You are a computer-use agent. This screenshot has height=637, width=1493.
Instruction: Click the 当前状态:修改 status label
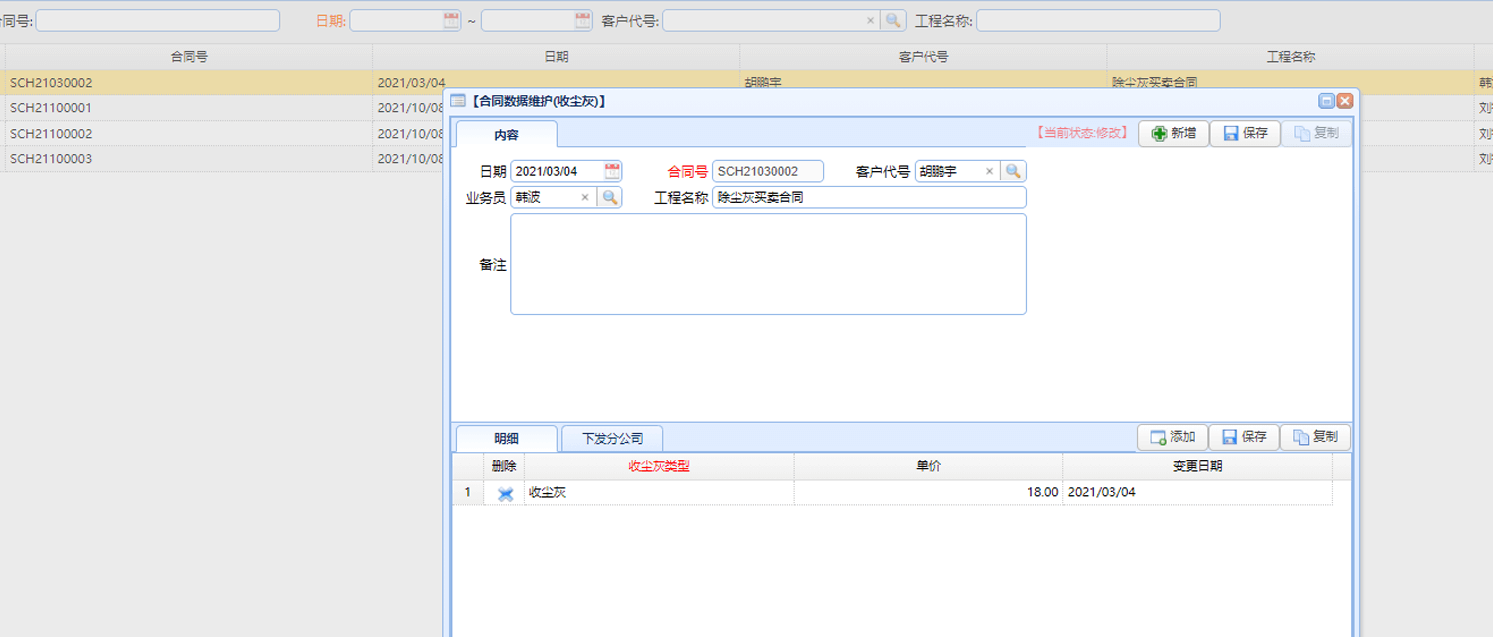click(1082, 133)
